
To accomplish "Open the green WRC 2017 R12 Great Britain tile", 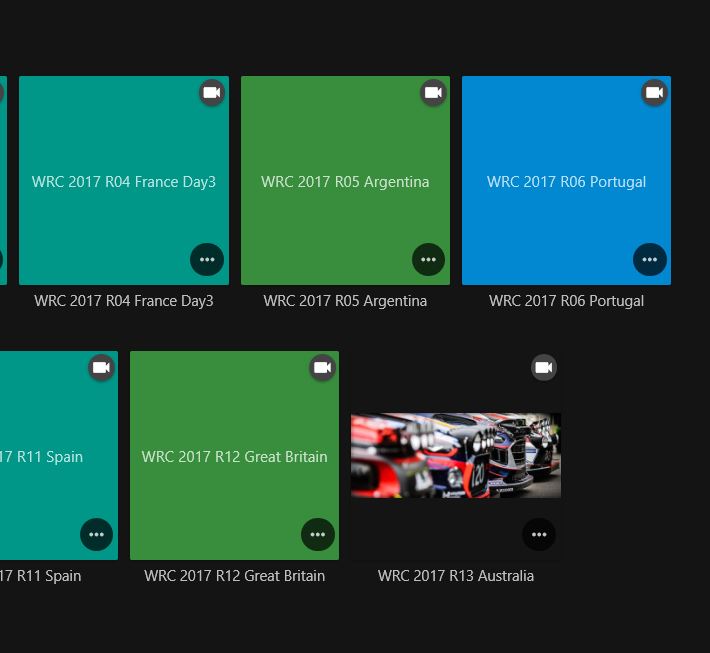I will coord(235,456).
